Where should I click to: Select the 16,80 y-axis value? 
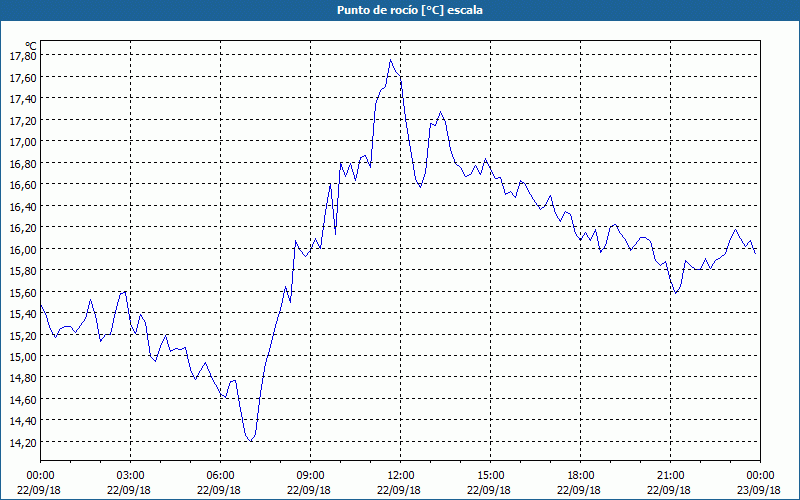(22, 163)
